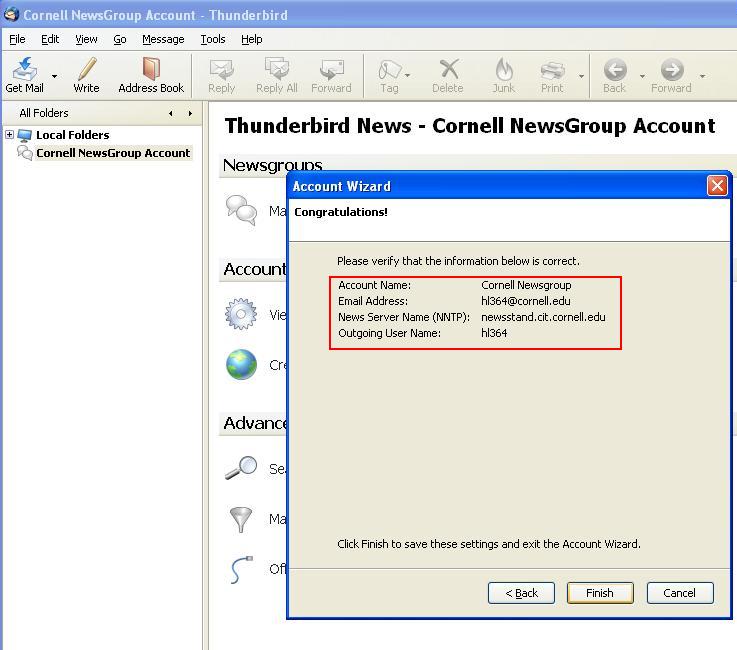The height and width of the screenshot is (650, 737).
Task: Click the Forward message toolbar icon
Action: click(x=331, y=69)
